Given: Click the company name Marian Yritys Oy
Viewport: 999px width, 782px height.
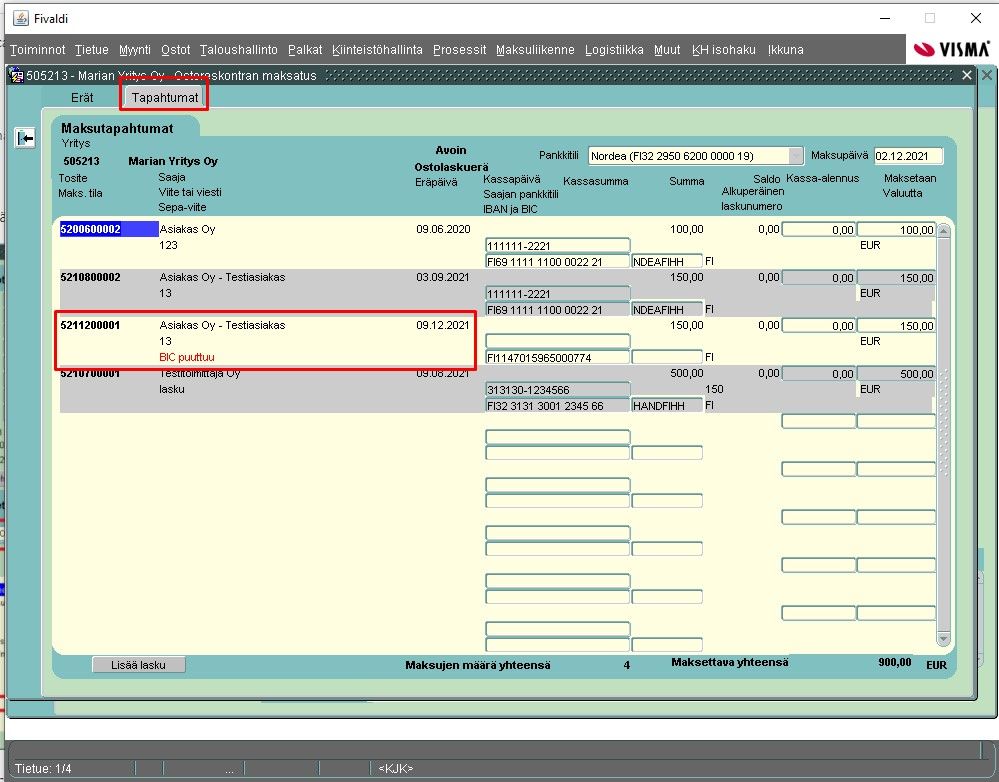Looking at the screenshot, I should [173, 161].
